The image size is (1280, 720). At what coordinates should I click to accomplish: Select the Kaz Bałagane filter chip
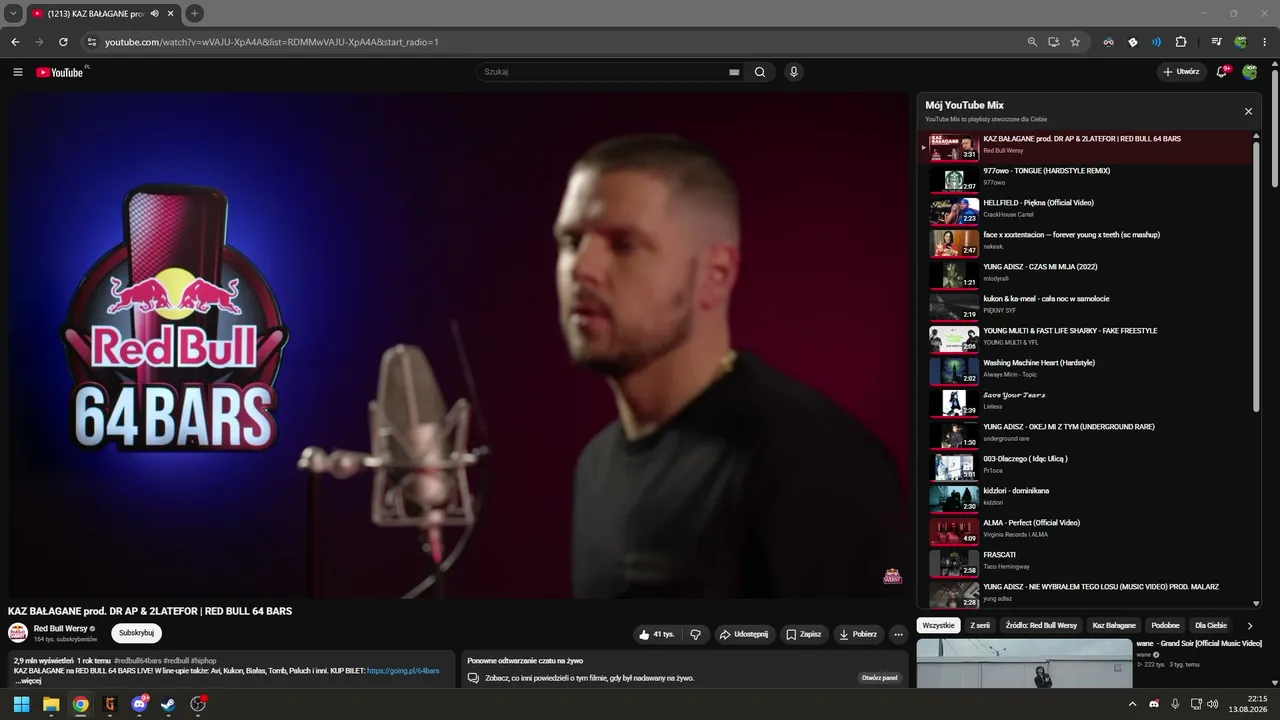[1114, 625]
